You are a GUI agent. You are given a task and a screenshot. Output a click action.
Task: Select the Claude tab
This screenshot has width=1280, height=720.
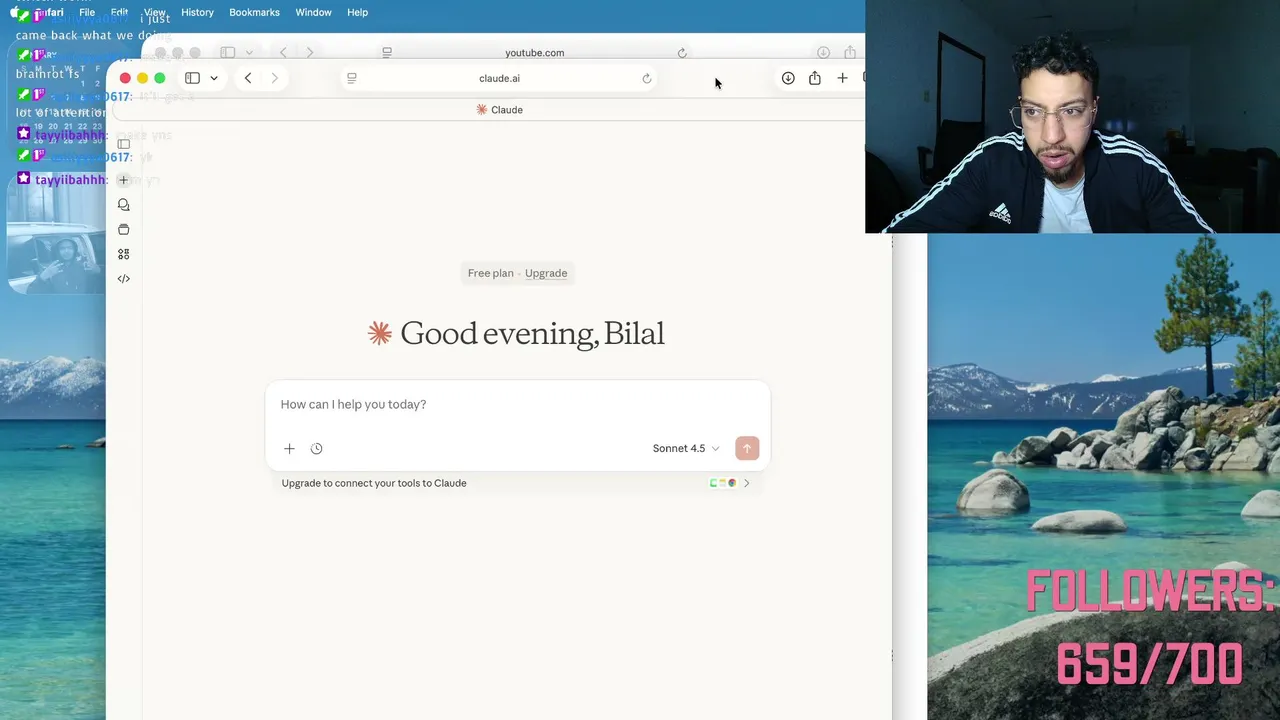(499, 110)
